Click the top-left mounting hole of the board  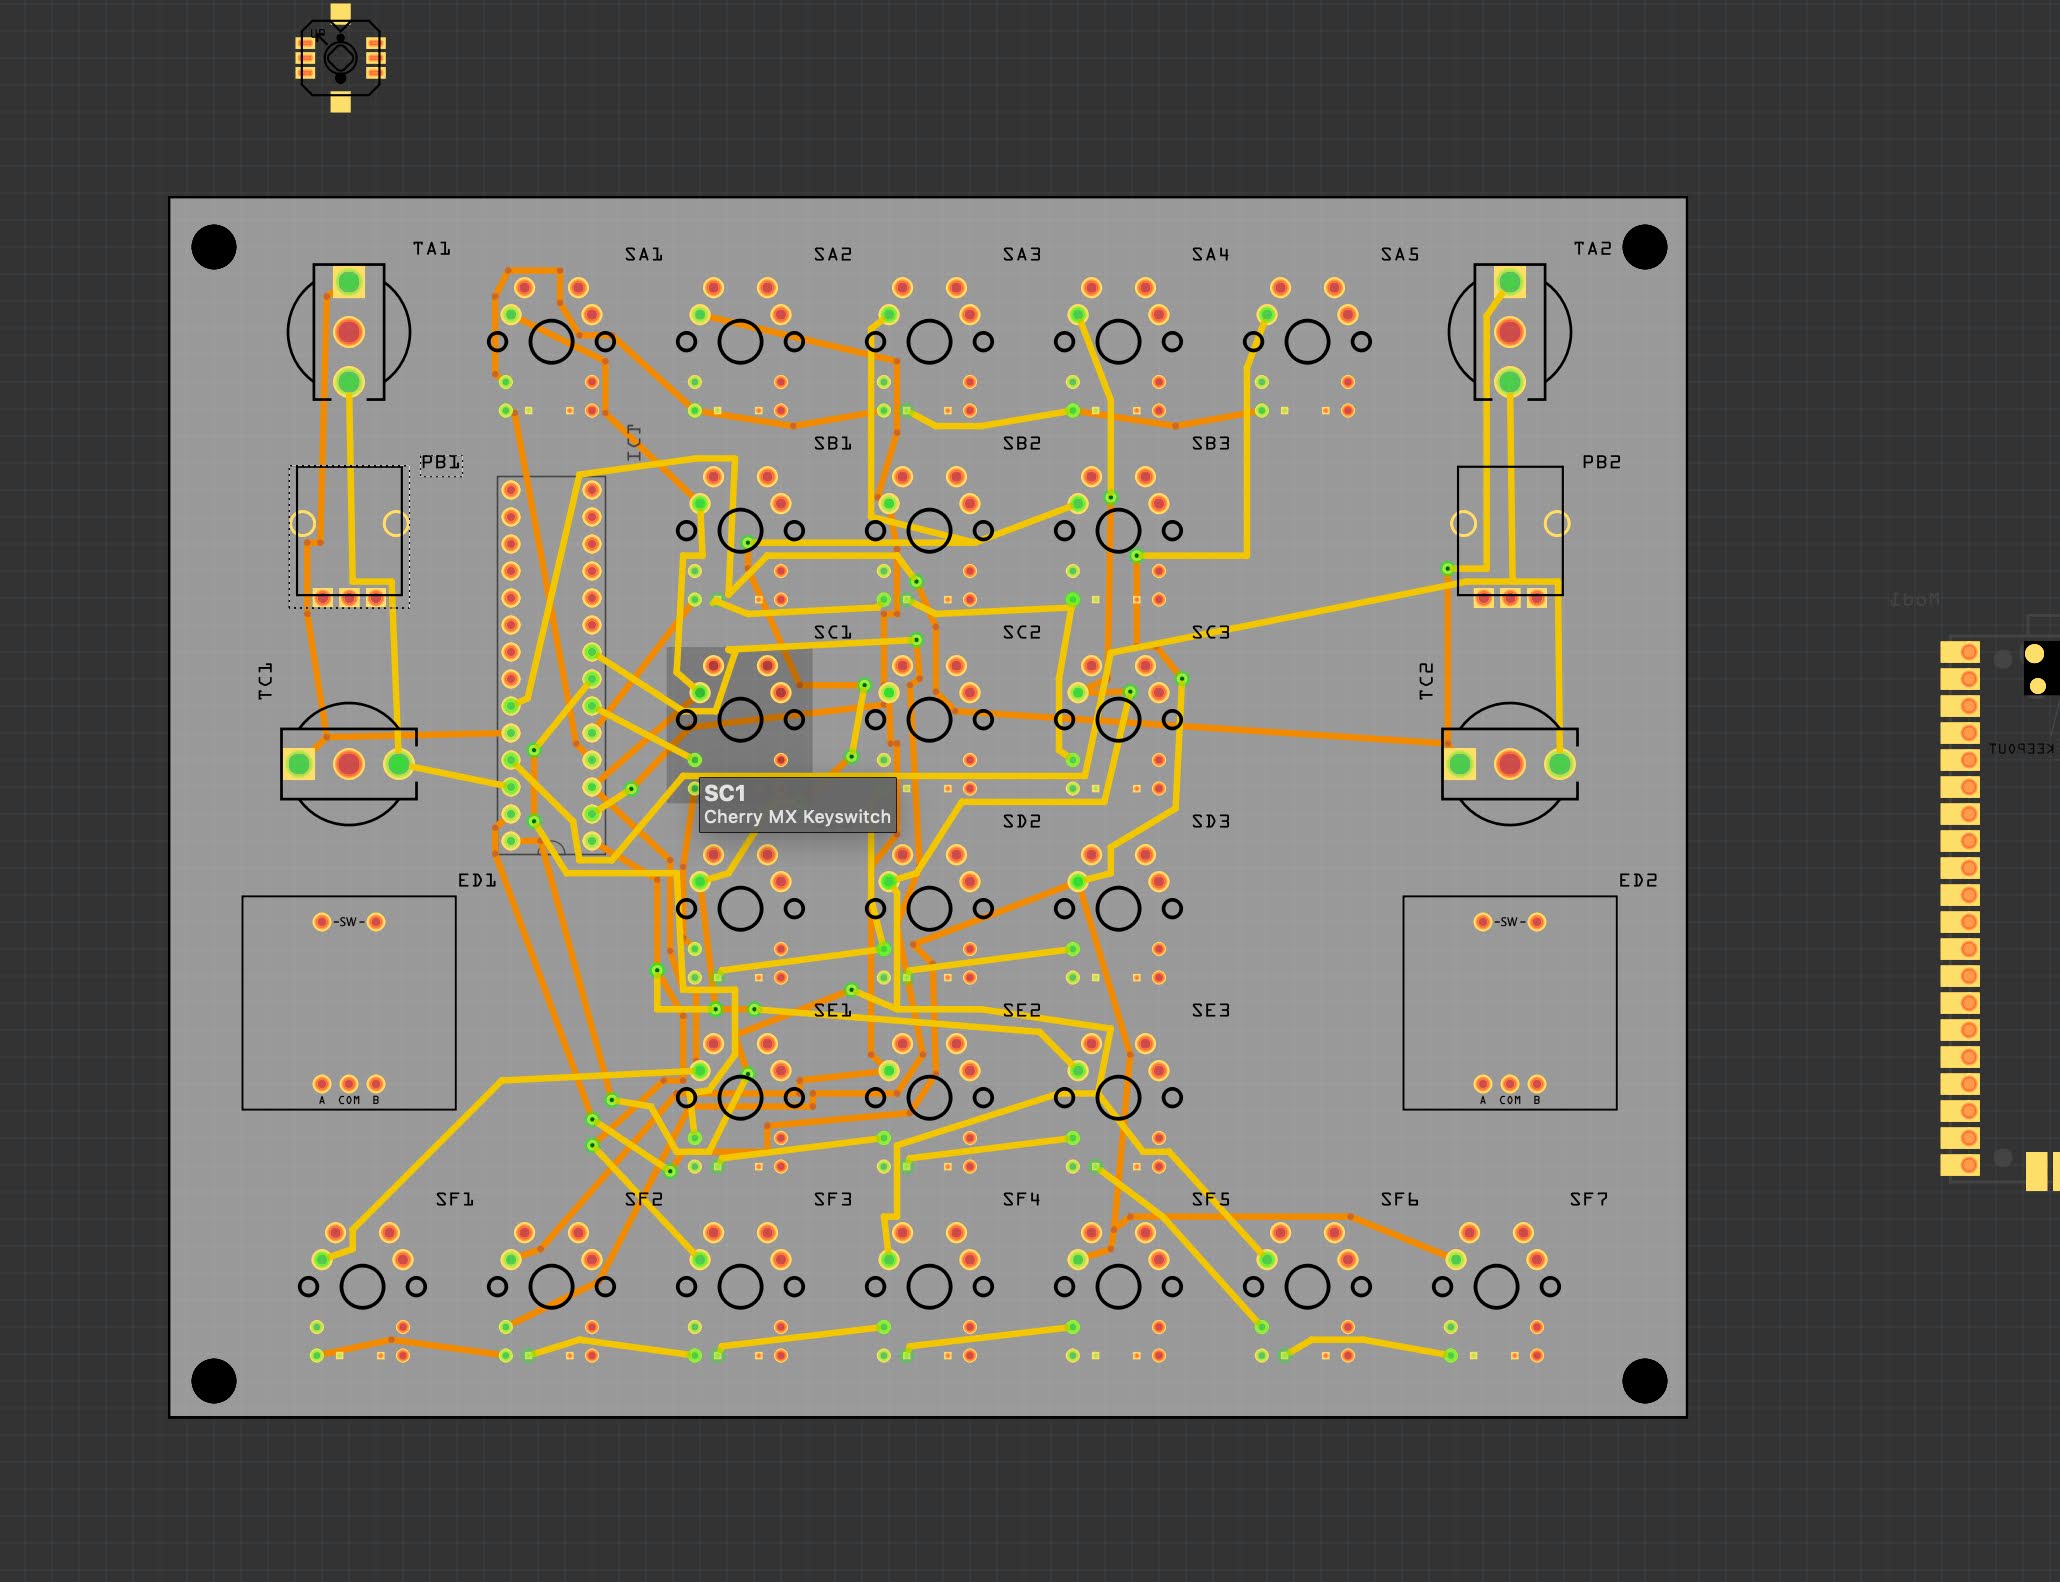click(212, 245)
